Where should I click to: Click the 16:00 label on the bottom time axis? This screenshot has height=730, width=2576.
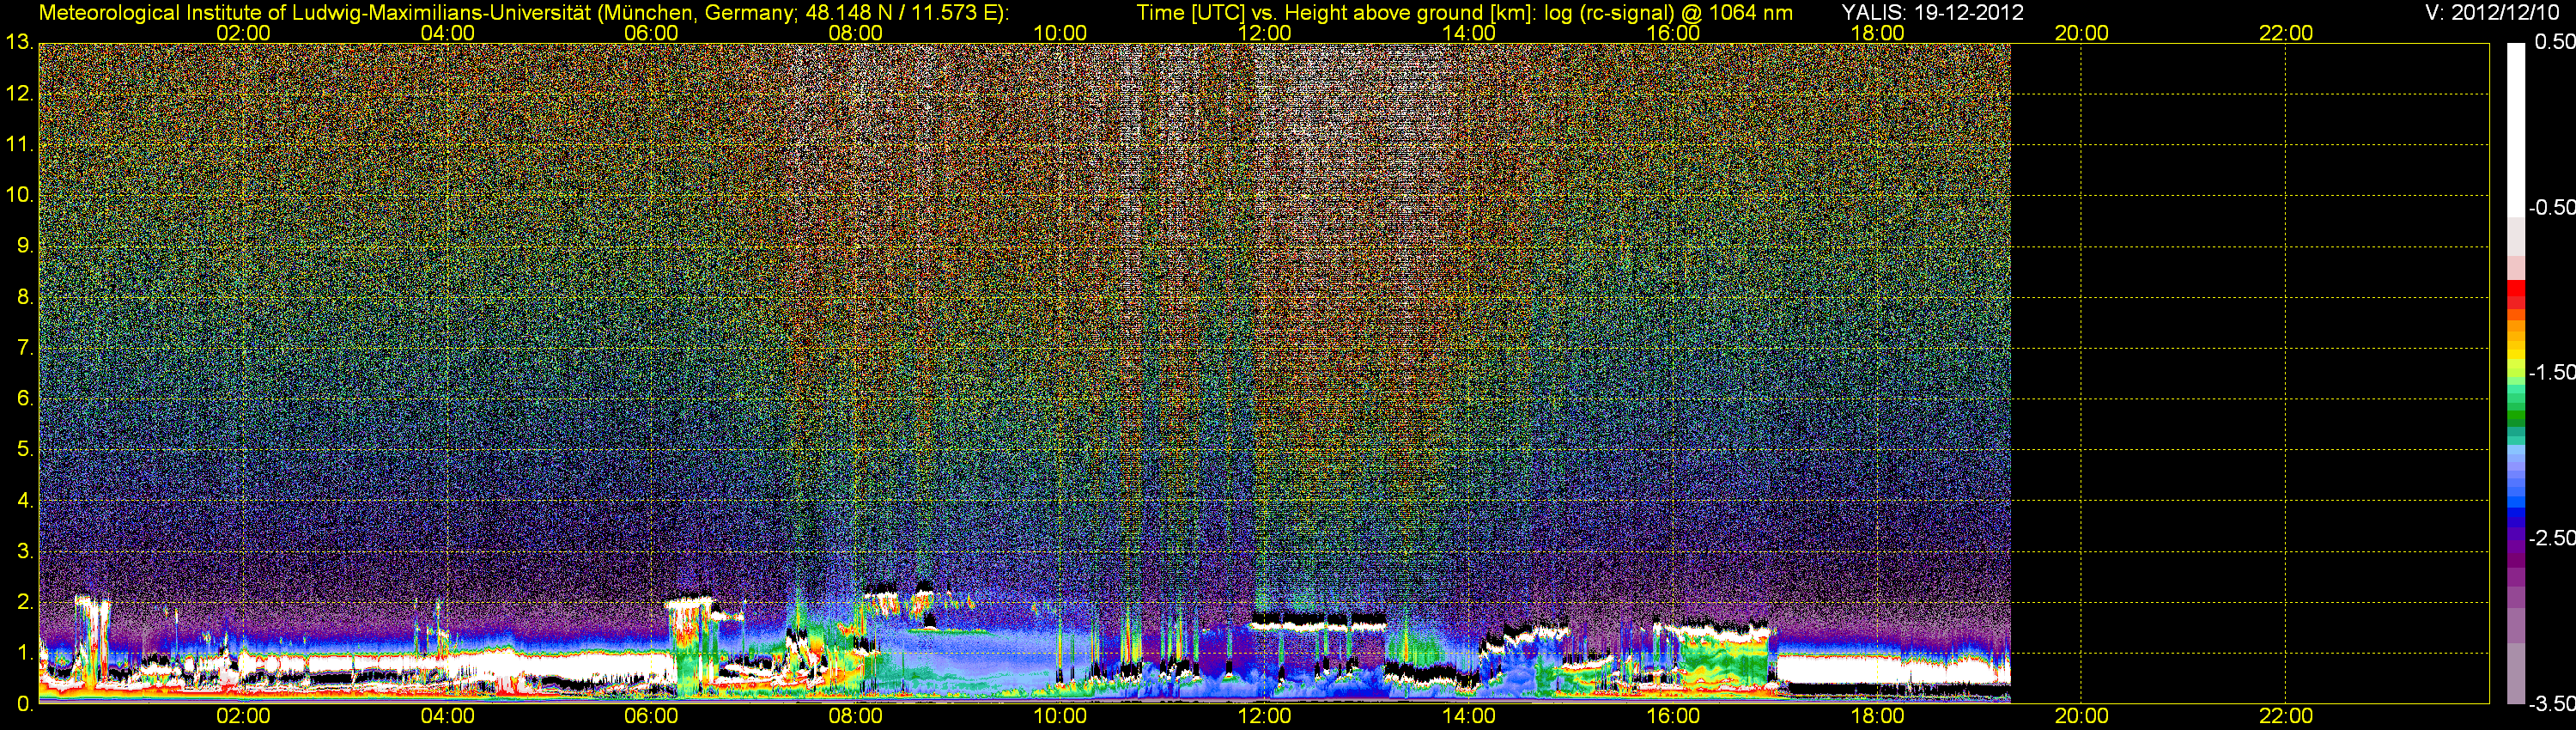pyautogui.click(x=1673, y=716)
